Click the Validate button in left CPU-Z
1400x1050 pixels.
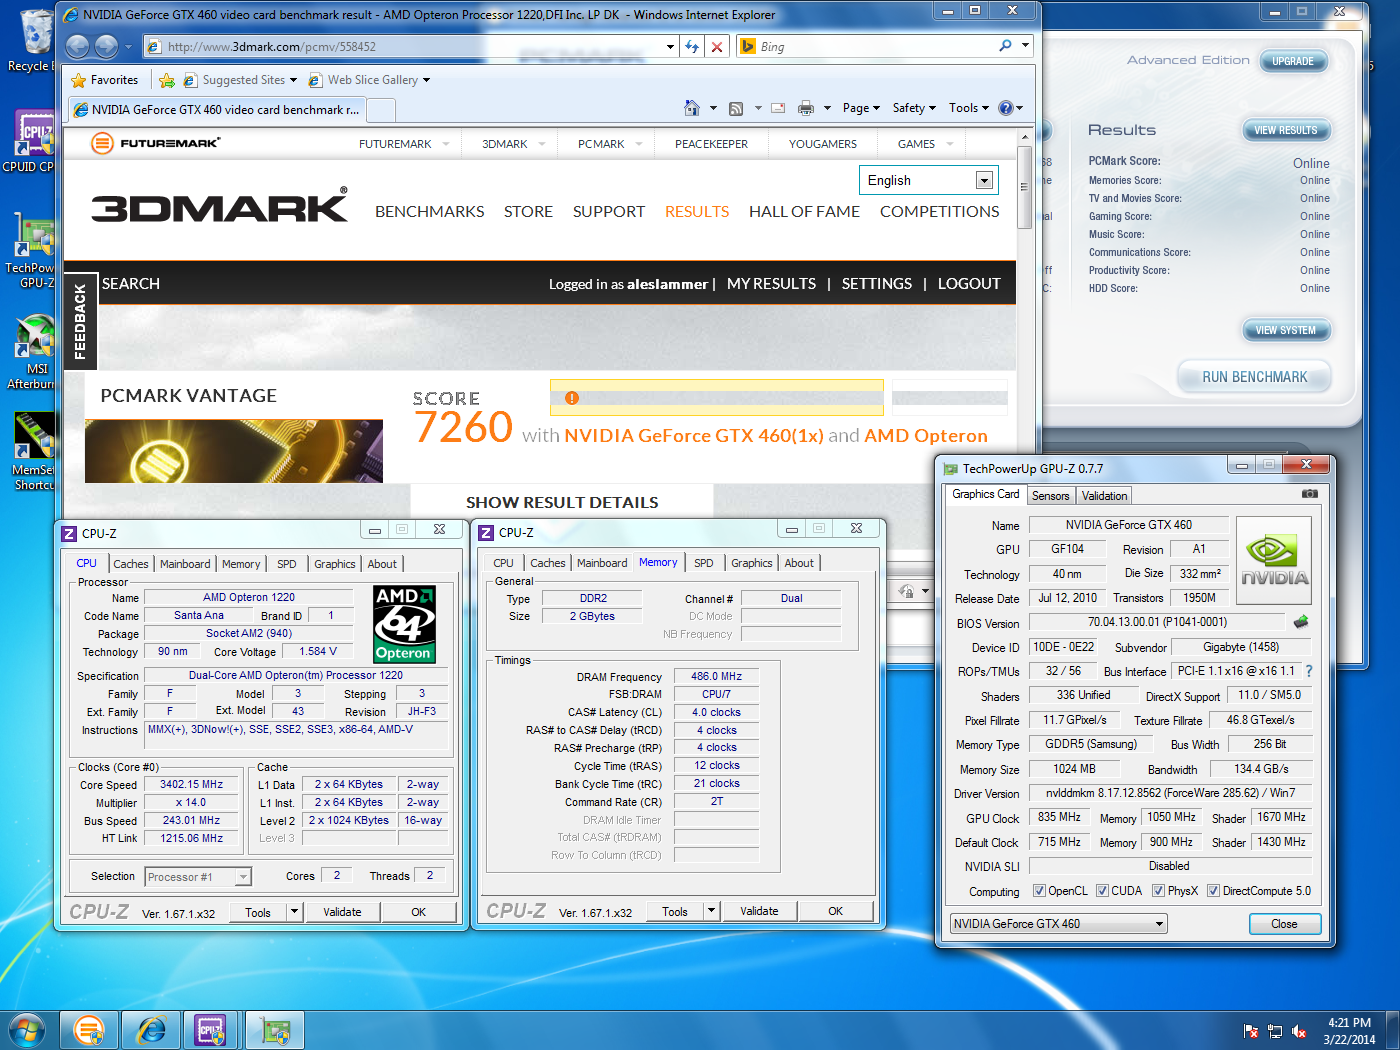(342, 911)
